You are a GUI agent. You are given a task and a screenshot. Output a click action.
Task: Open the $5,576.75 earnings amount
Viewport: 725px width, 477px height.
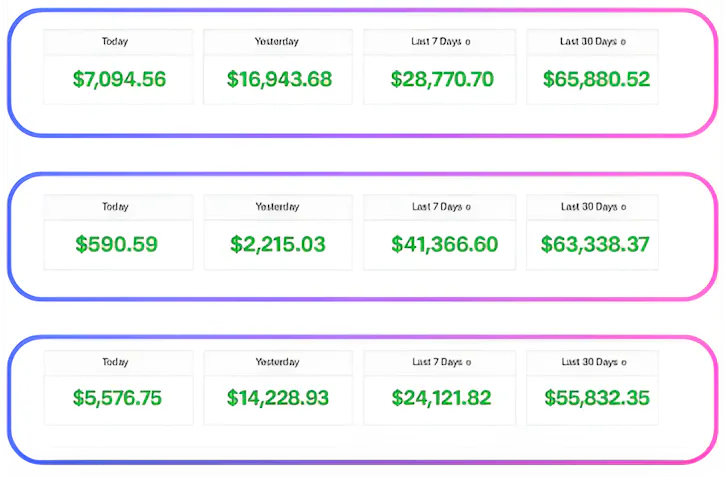117,398
